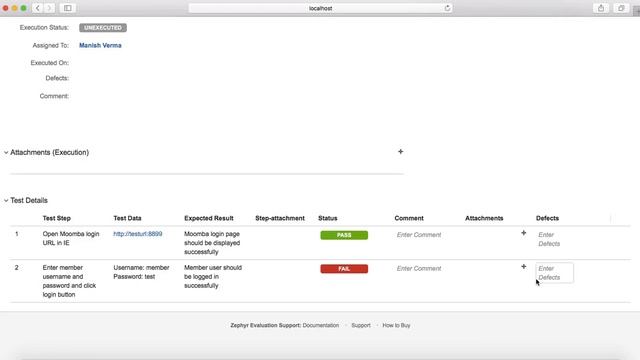Change PASS status of step 1
The image size is (640, 360).
point(344,235)
